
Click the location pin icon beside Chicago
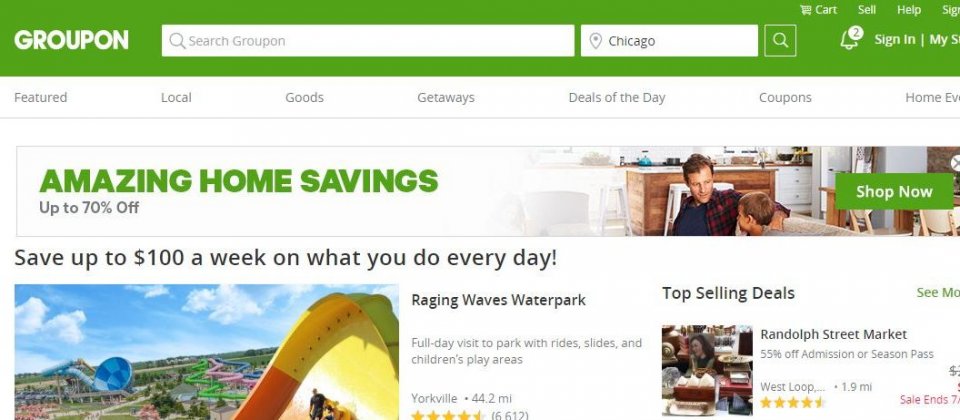(x=595, y=41)
